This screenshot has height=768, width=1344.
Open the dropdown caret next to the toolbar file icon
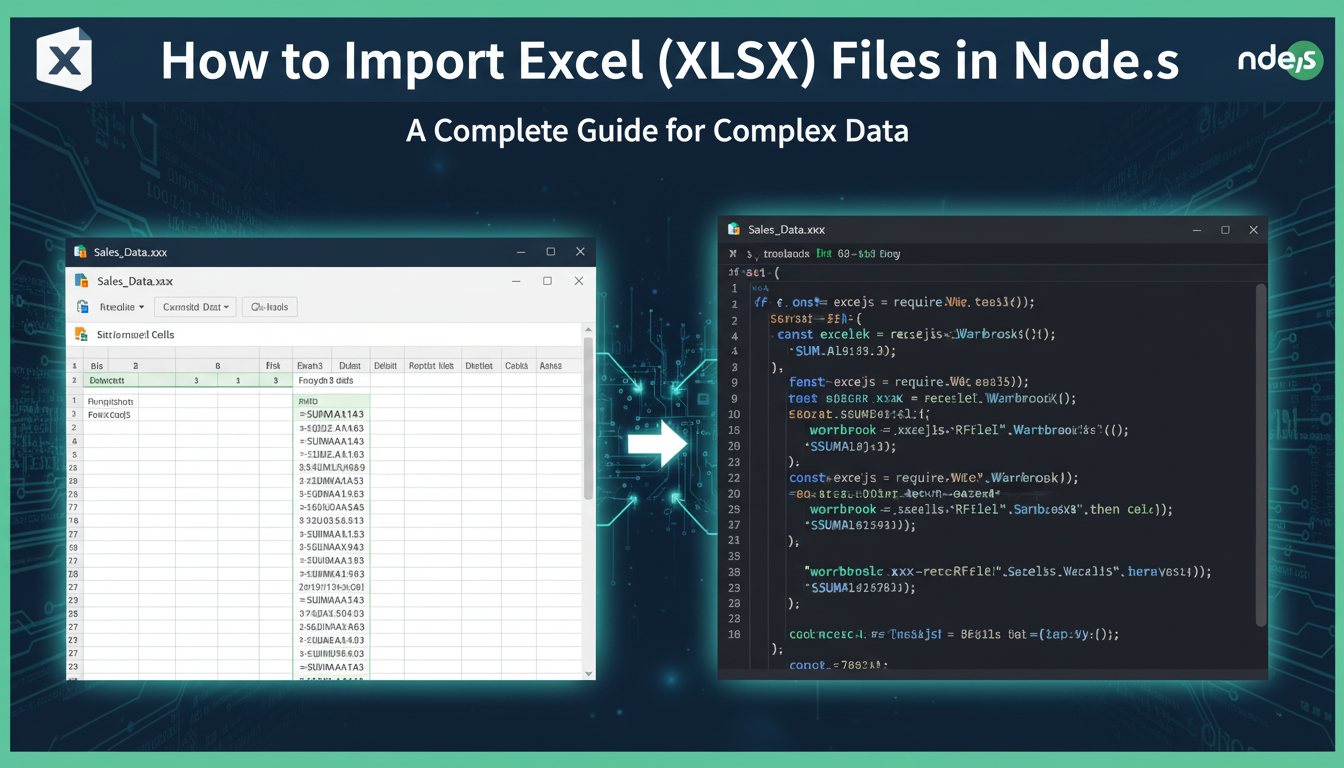pos(141,307)
